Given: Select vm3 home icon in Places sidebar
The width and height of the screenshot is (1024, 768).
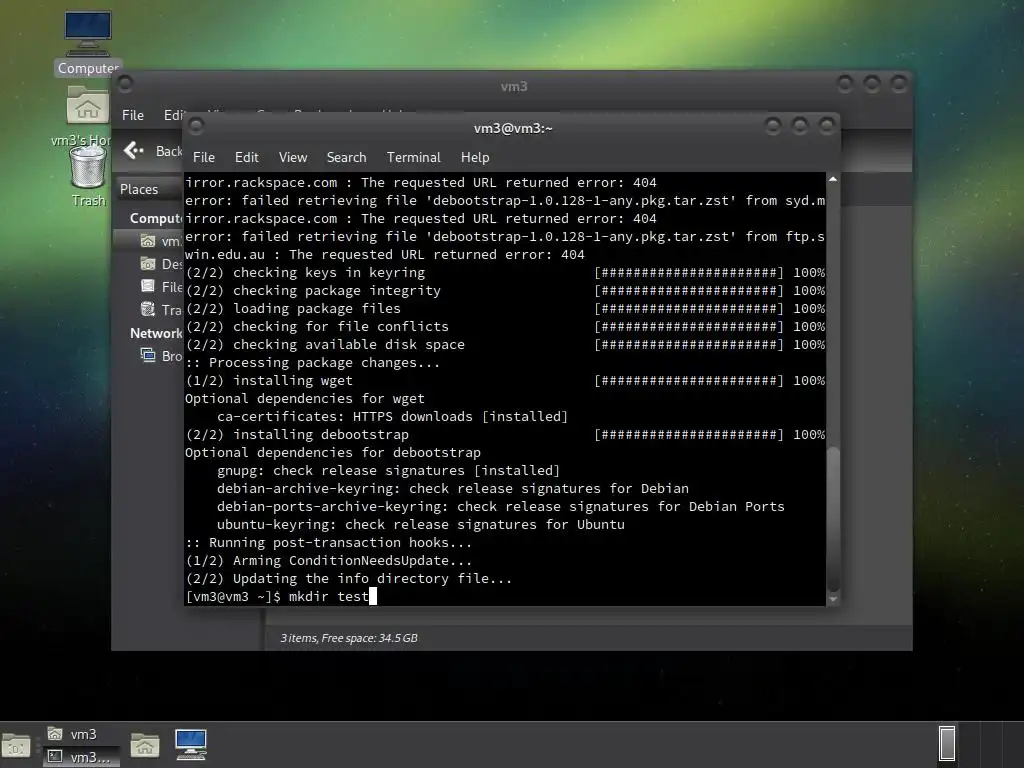Looking at the screenshot, I should click(x=148, y=241).
